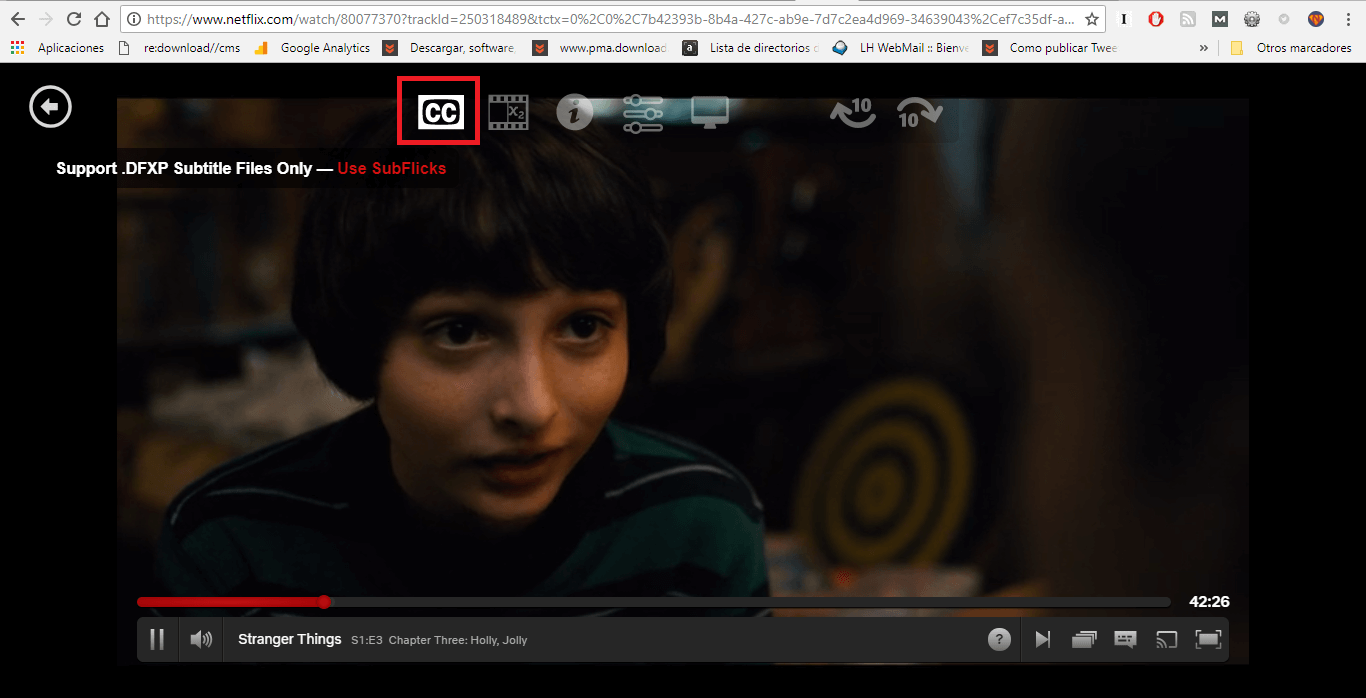Click the red playback scrubber handle
Image resolution: width=1366 pixels, height=698 pixels.
tap(324, 602)
